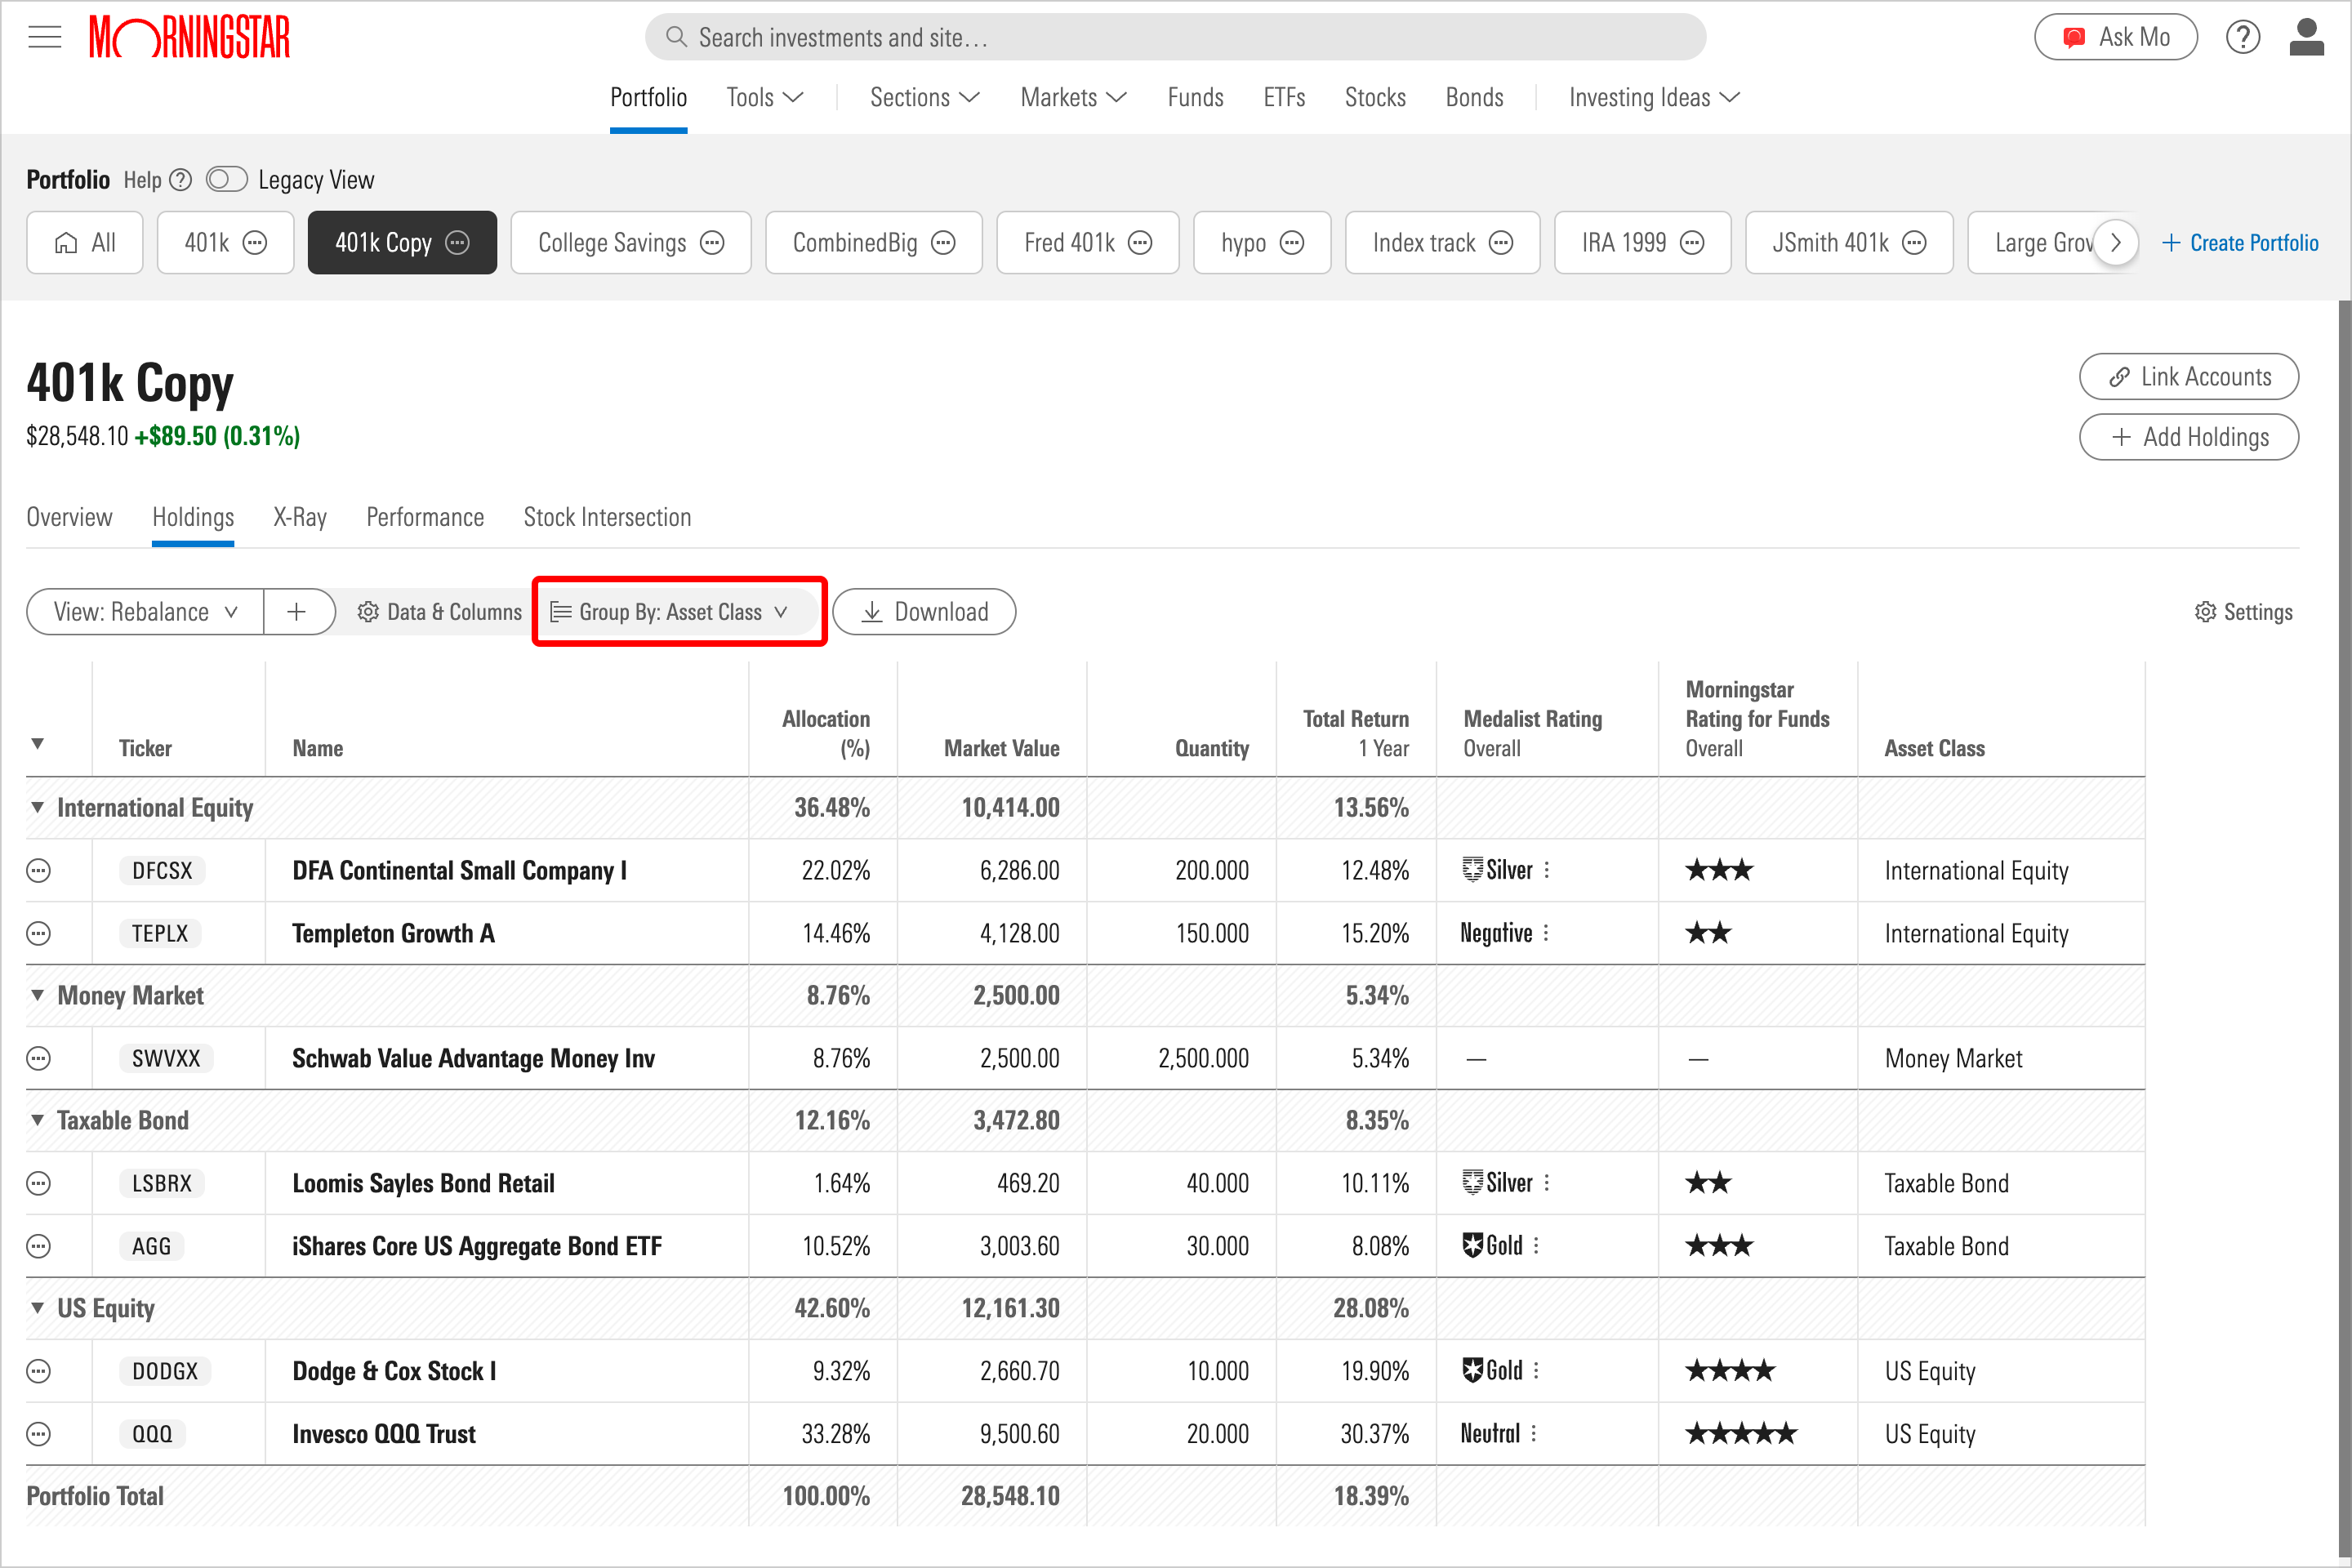Collapse all groups with header triangle
This screenshot has height=1568, width=2352.
(37, 745)
